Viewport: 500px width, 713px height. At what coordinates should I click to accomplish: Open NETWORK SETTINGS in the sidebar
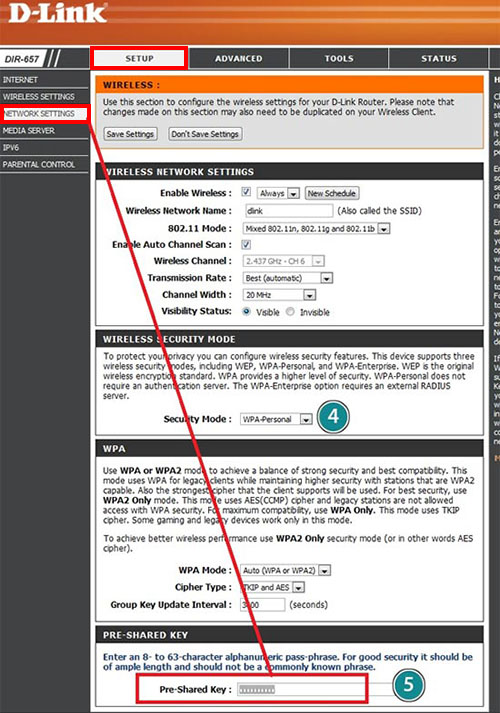coord(44,114)
